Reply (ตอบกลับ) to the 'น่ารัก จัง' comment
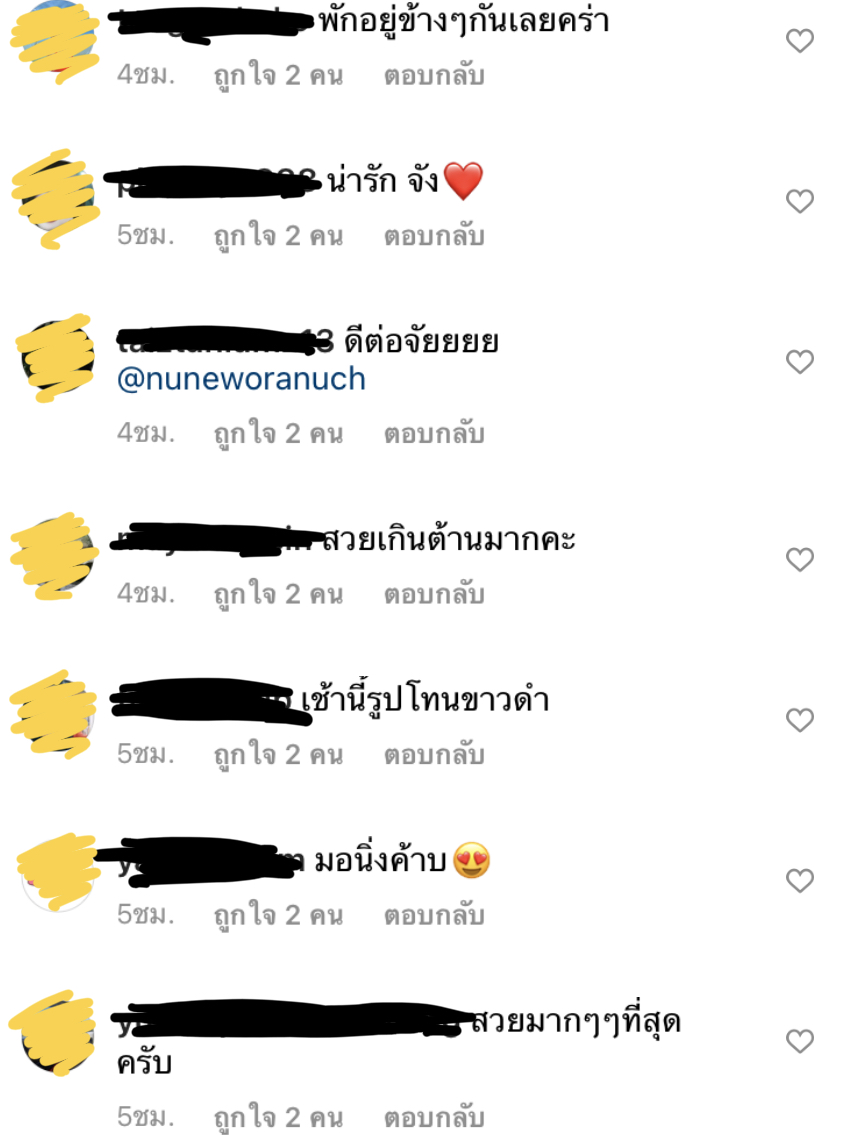The height and width of the screenshot is (1135, 862). [434, 236]
